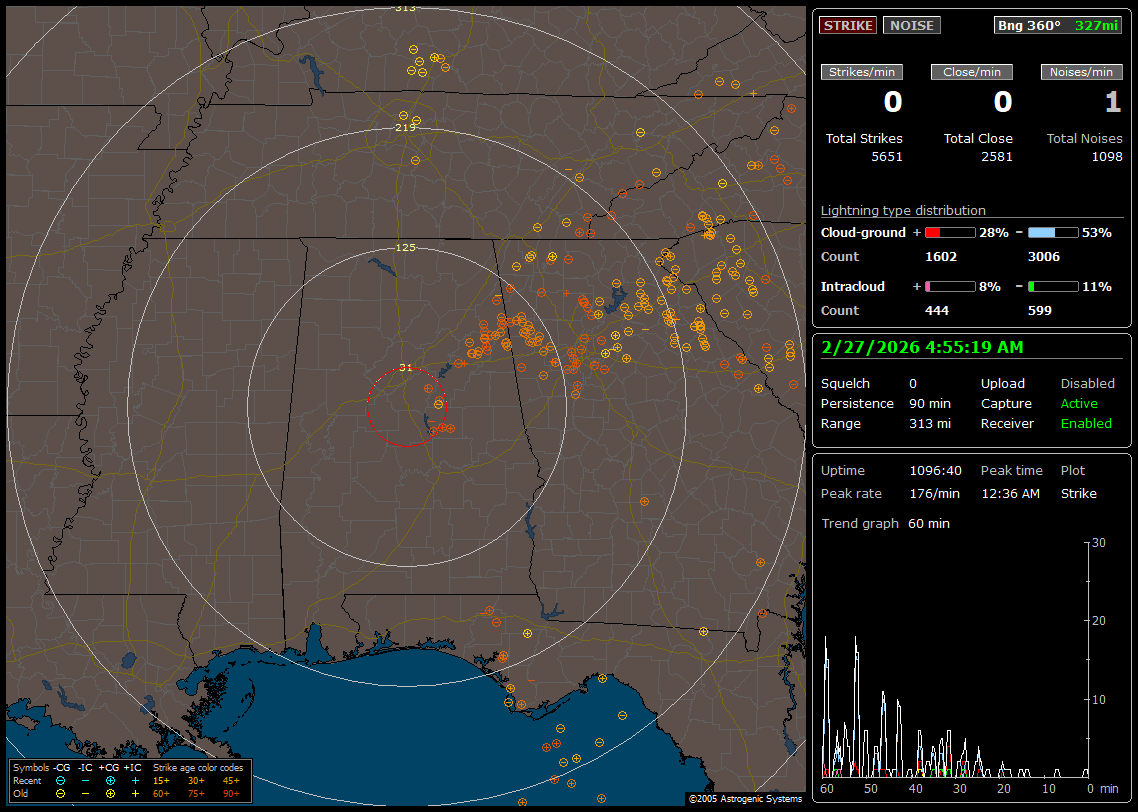
Task: Click the Enabled receiver status
Action: point(1086,424)
